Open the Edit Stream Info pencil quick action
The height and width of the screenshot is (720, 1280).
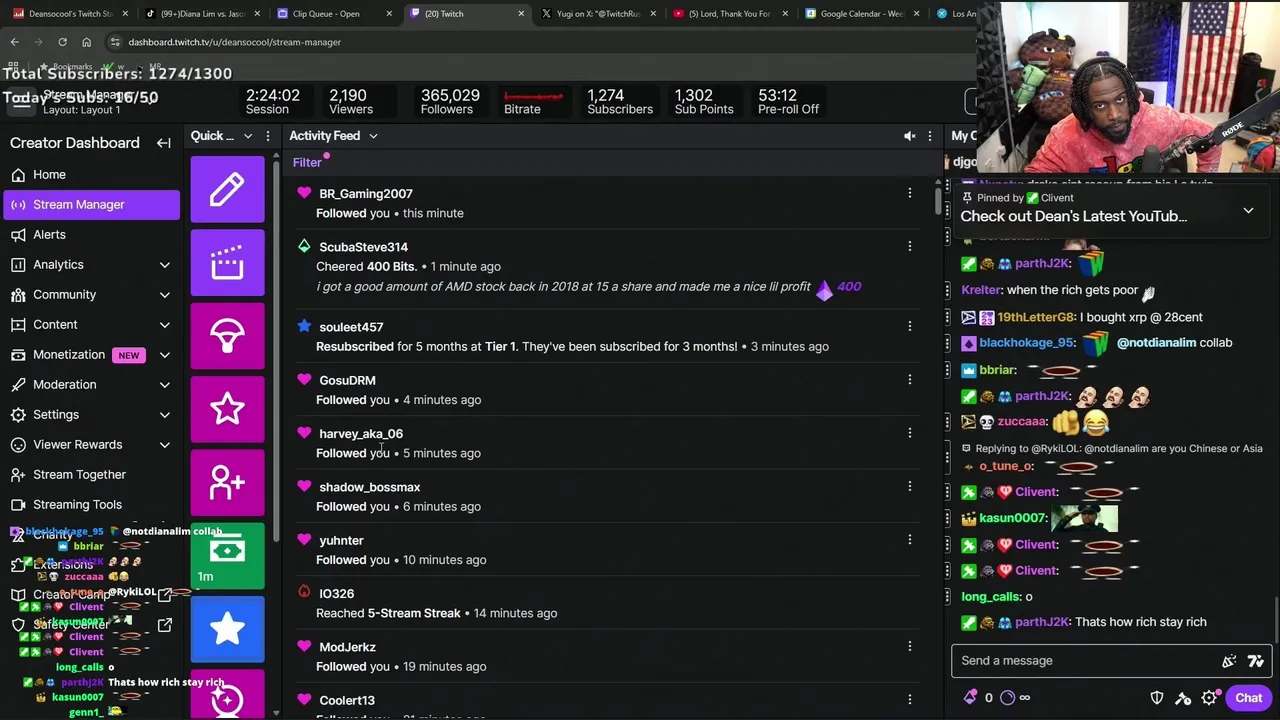227,190
